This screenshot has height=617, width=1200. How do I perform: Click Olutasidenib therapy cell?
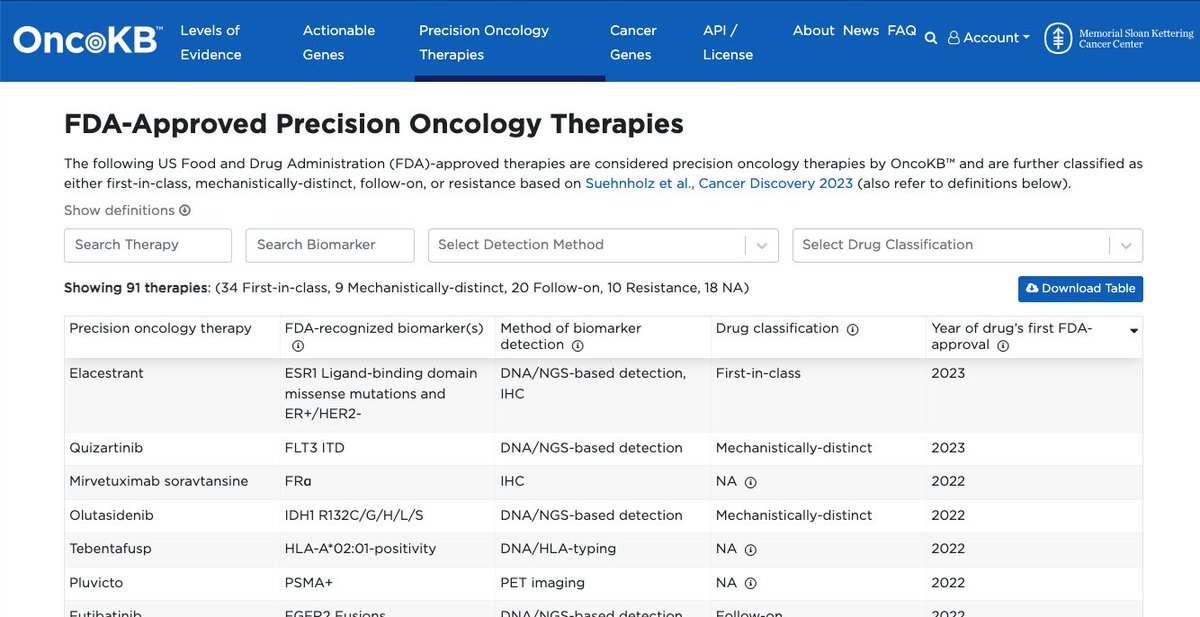pos(111,516)
